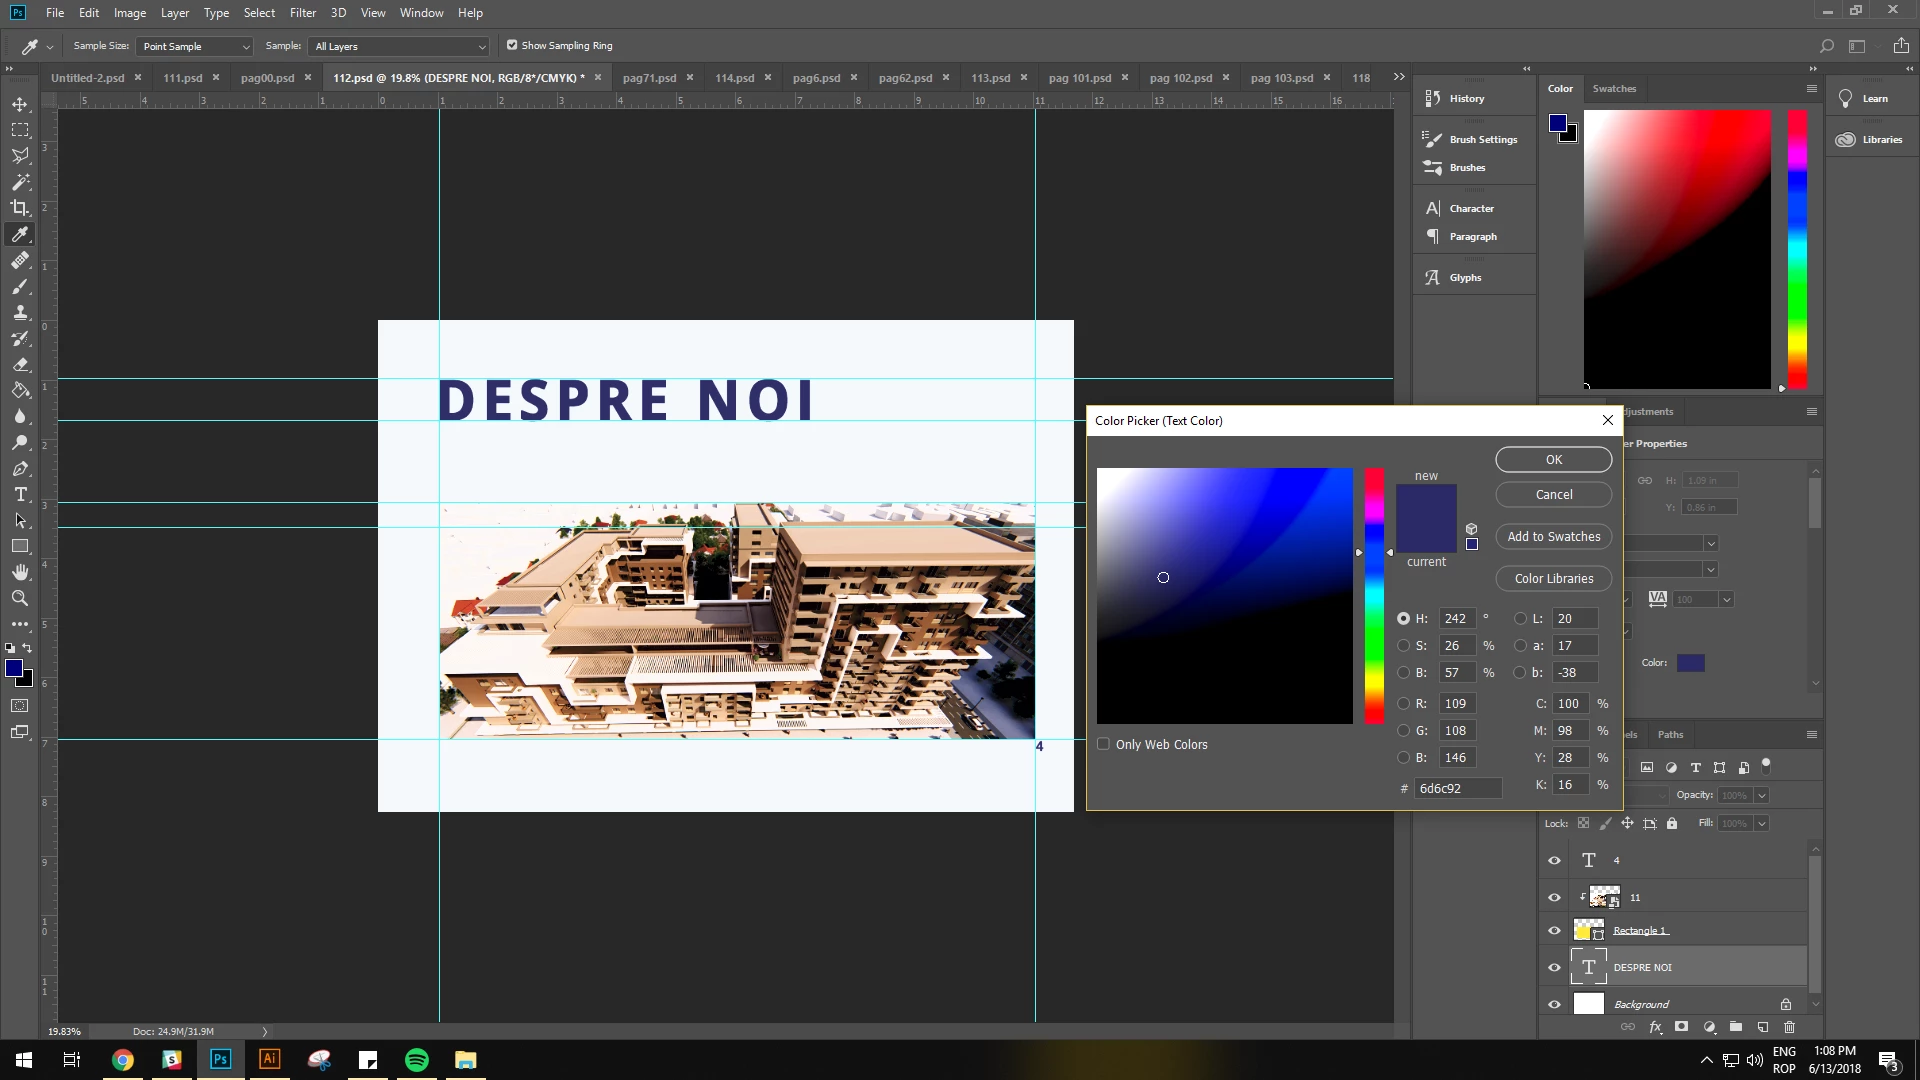Select the Magic Wand tool

click(20, 182)
